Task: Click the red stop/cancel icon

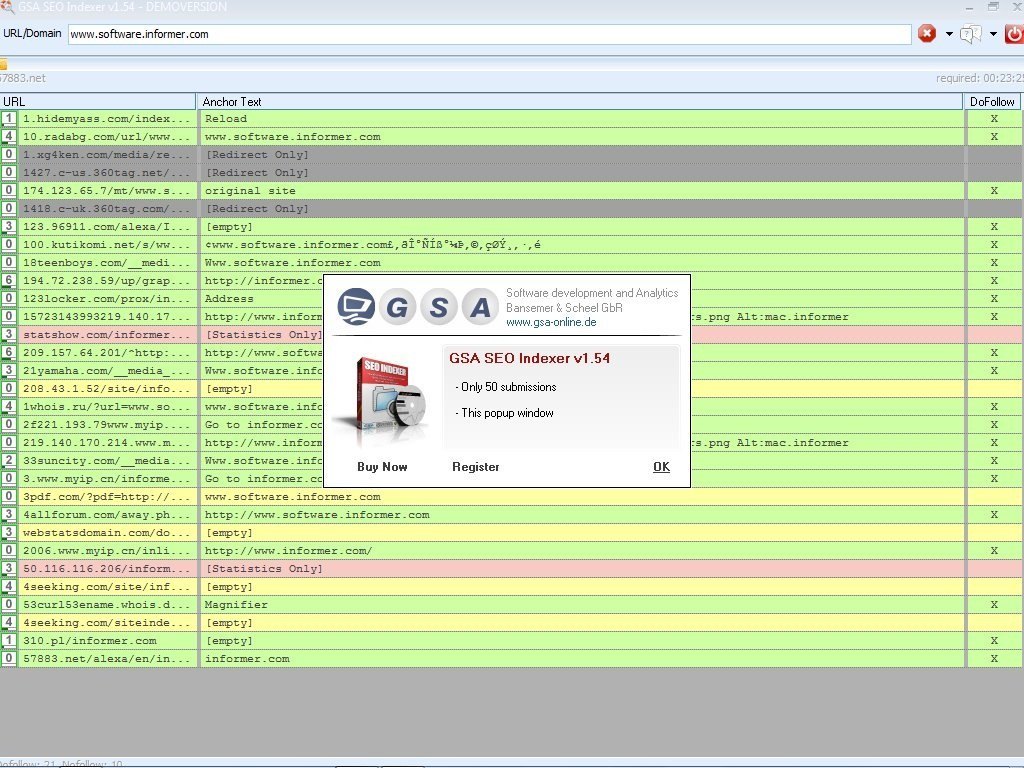Action: point(927,33)
